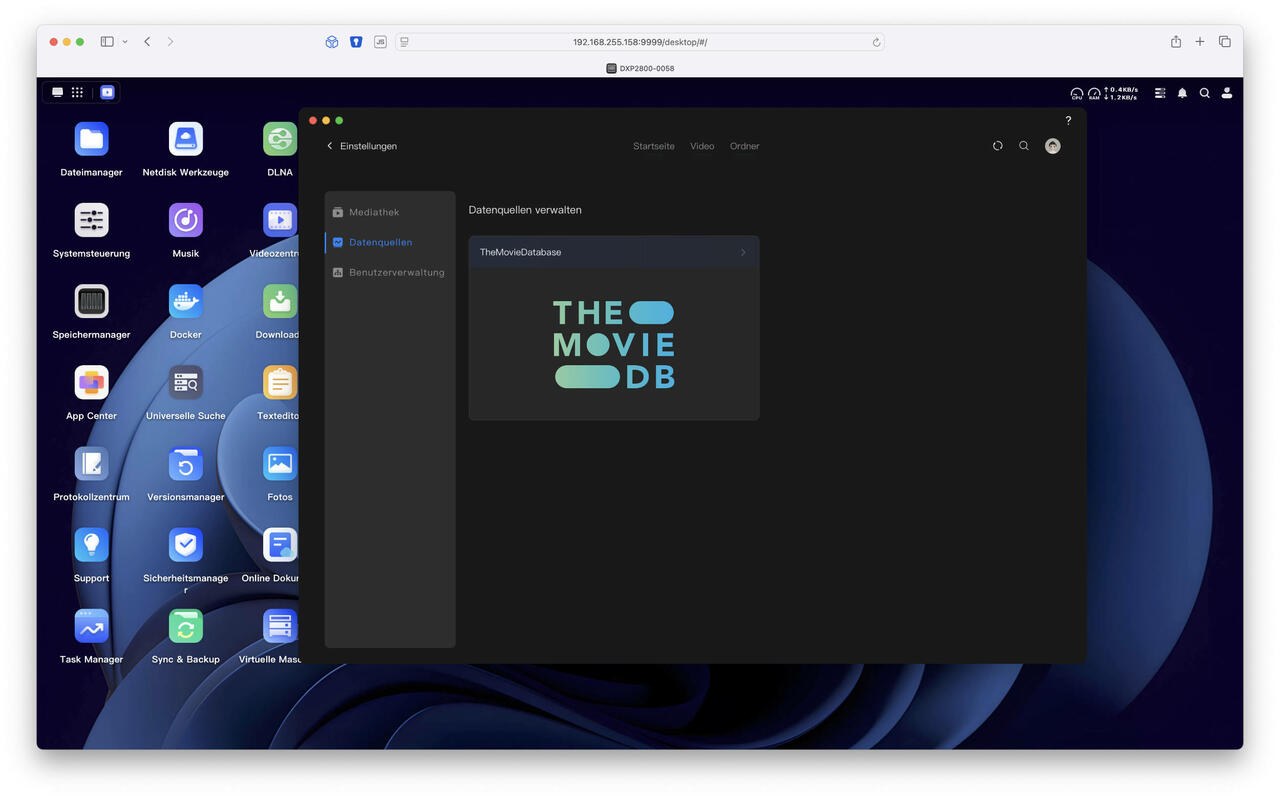Launch the Dateimanager desktop icon

[91, 140]
